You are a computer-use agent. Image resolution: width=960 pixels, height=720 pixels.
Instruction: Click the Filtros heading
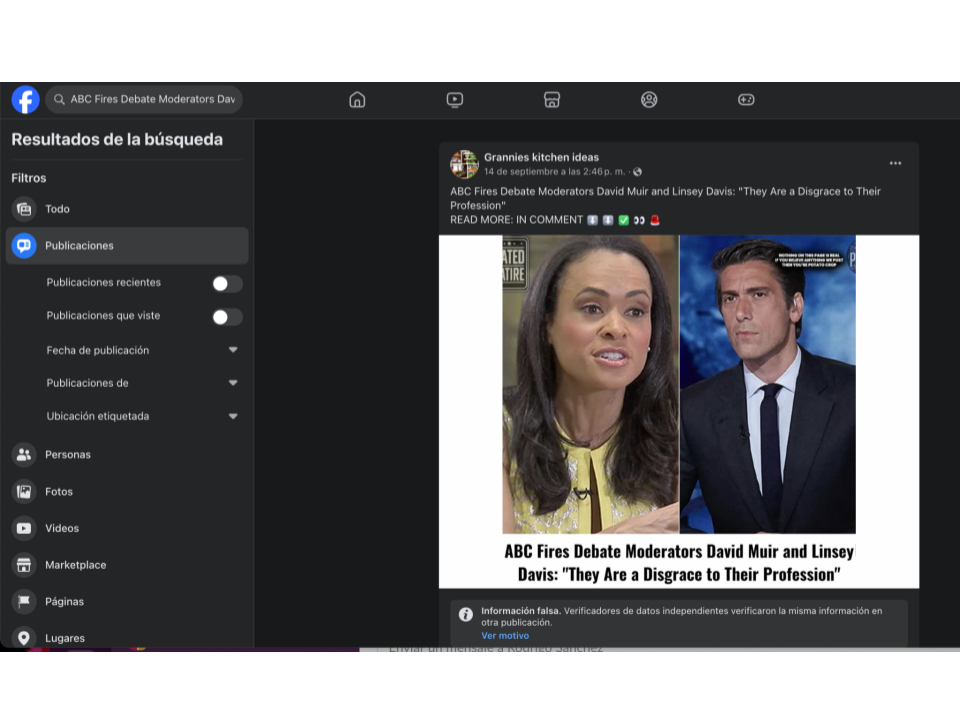pyautogui.click(x=29, y=178)
